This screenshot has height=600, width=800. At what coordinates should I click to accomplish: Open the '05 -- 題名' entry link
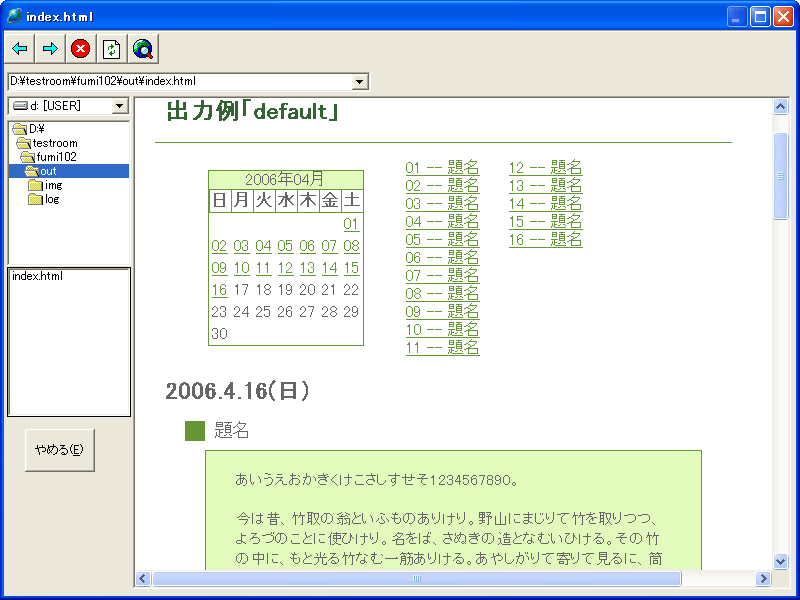(442, 239)
